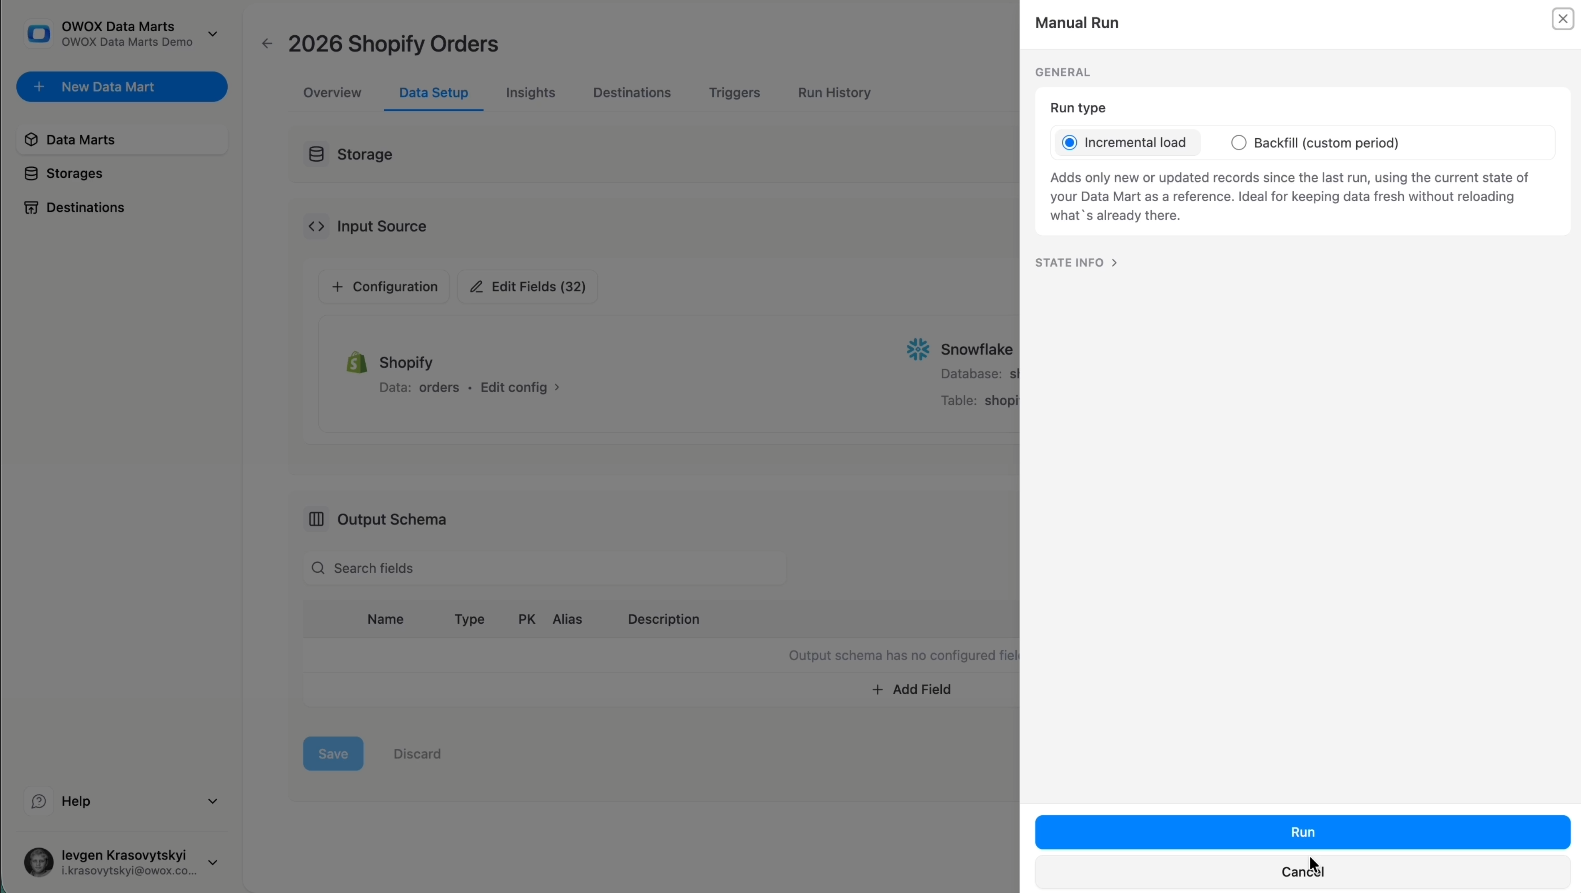Click the 2026 Shopify Orders title
Viewport: 1581px width, 893px height.
click(x=393, y=44)
